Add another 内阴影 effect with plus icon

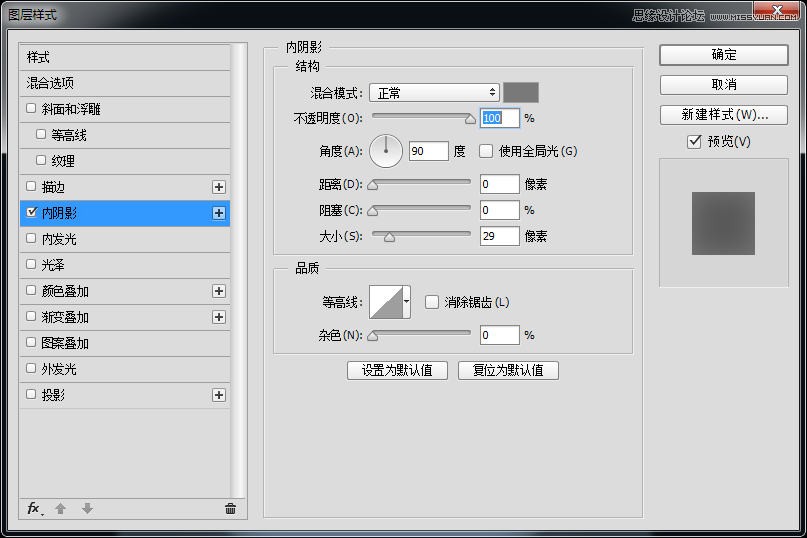(x=219, y=213)
